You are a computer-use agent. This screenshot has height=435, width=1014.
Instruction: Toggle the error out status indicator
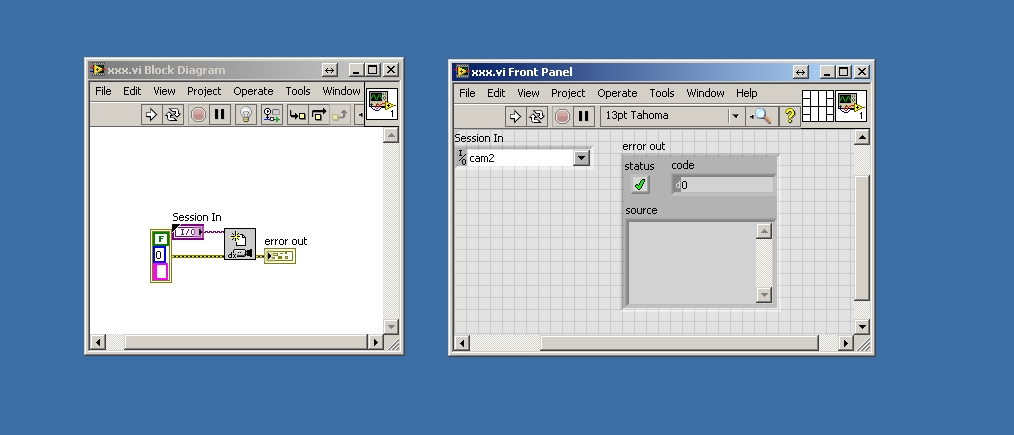coord(640,185)
